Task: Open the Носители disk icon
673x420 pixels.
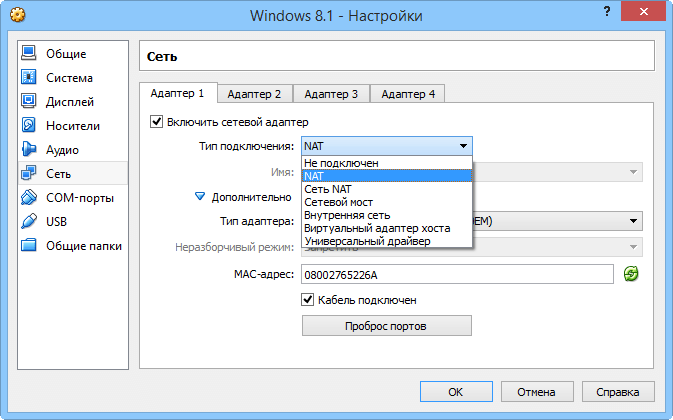Action: [29, 125]
